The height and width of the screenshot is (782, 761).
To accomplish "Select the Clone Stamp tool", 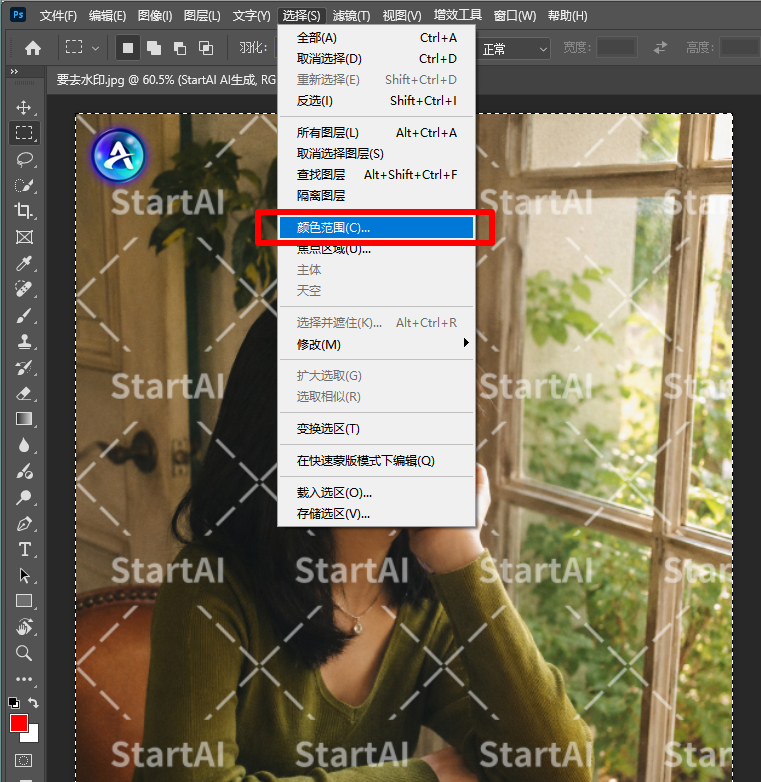I will (24, 341).
